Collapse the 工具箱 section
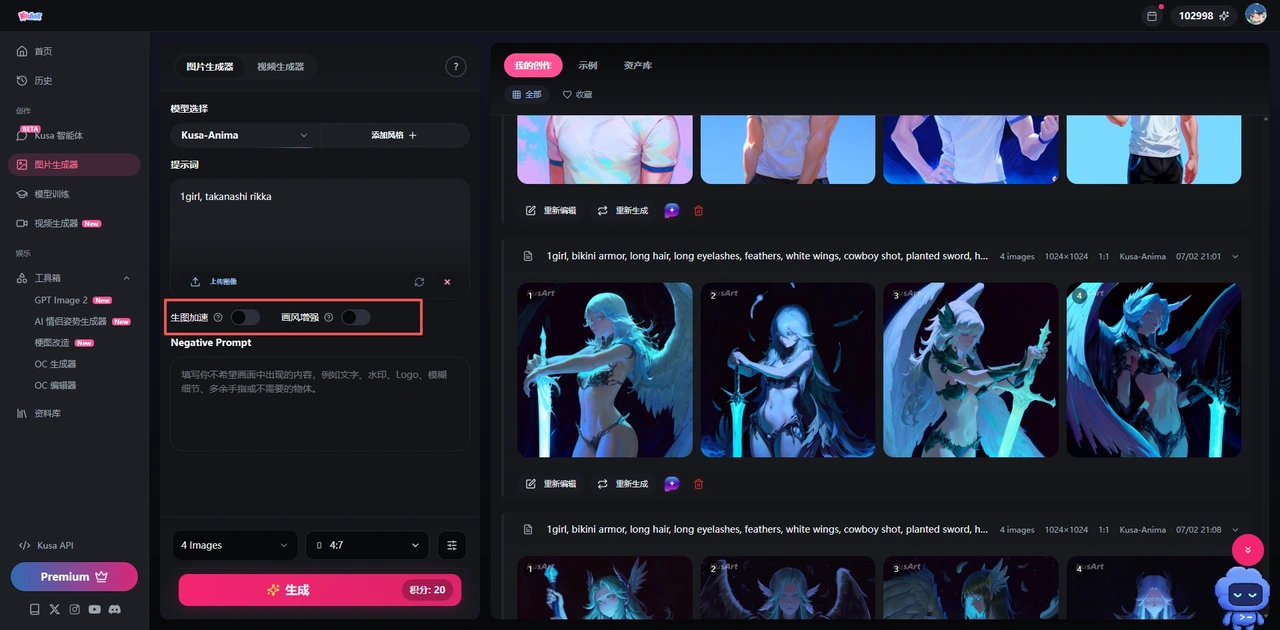1280x630 pixels. click(x=126, y=278)
